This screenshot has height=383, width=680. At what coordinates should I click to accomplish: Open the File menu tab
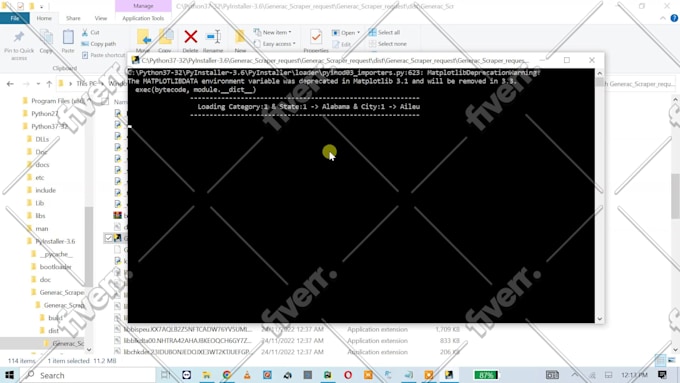[x=15, y=18]
